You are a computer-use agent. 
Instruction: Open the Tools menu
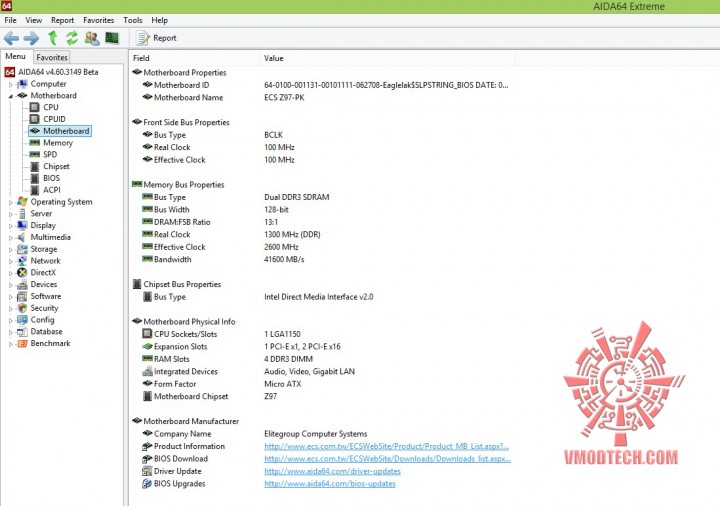[133, 20]
